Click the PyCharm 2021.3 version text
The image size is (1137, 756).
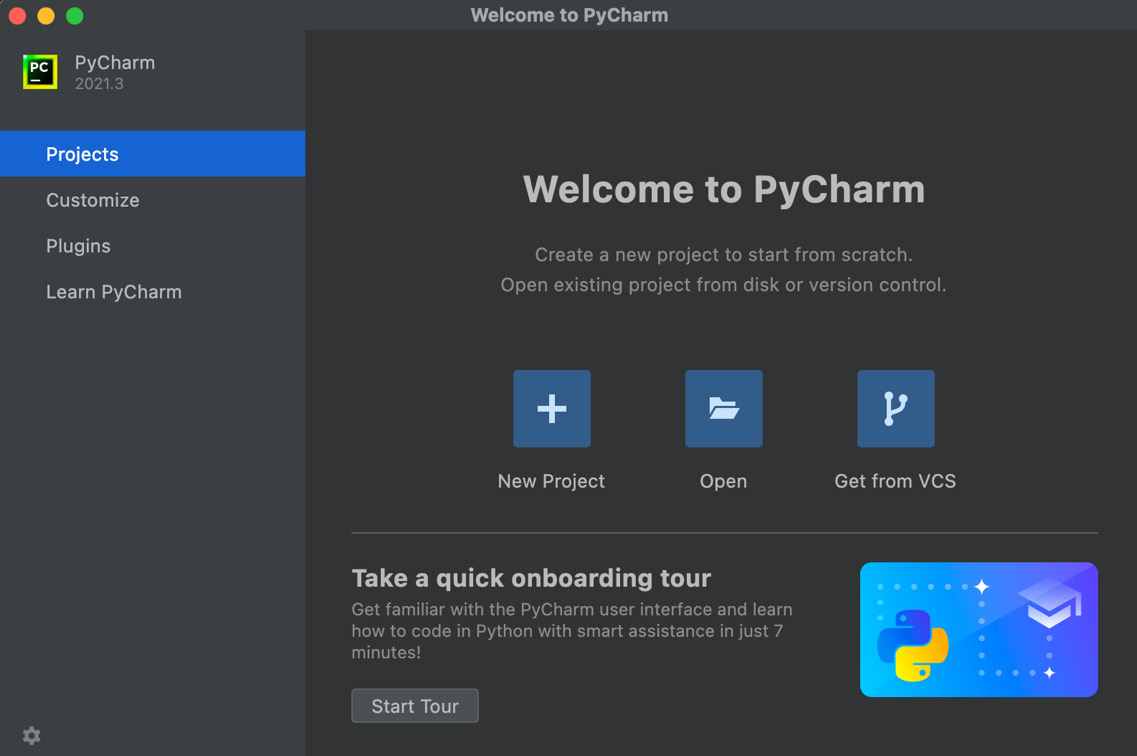99,84
